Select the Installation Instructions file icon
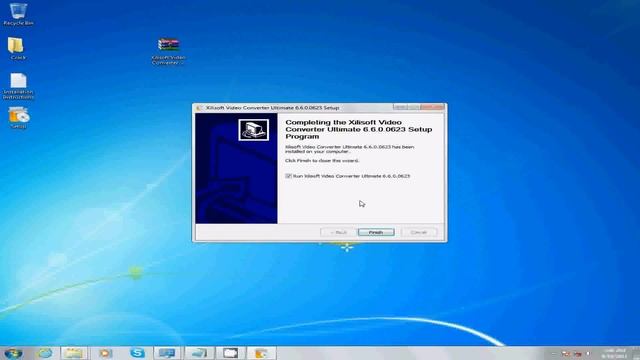 tap(18, 86)
